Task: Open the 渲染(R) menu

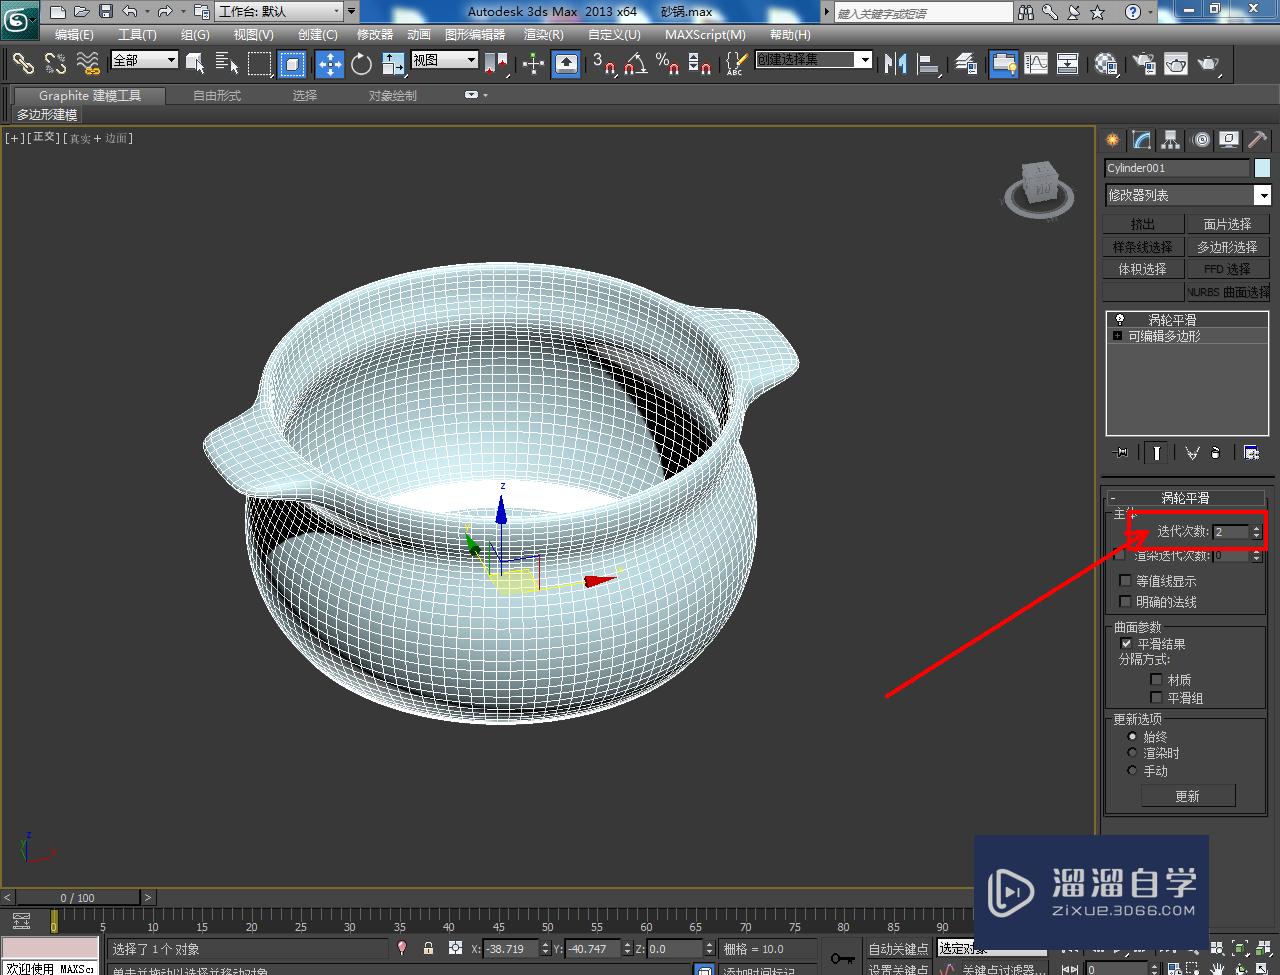Action: [x=544, y=34]
